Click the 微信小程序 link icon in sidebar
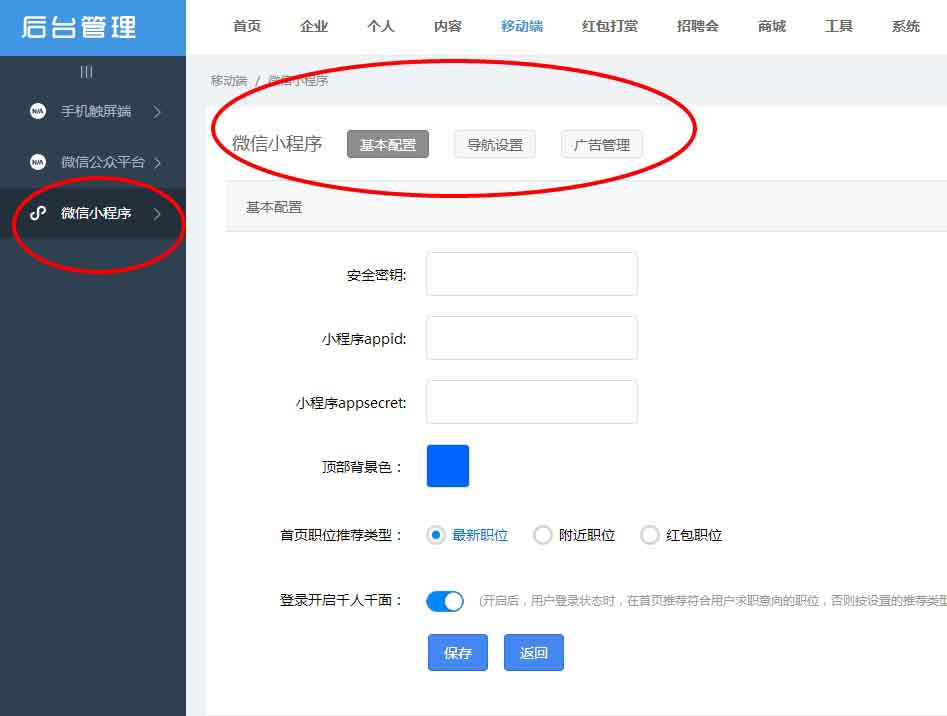The image size is (947, 716). (x=38, y=213)
